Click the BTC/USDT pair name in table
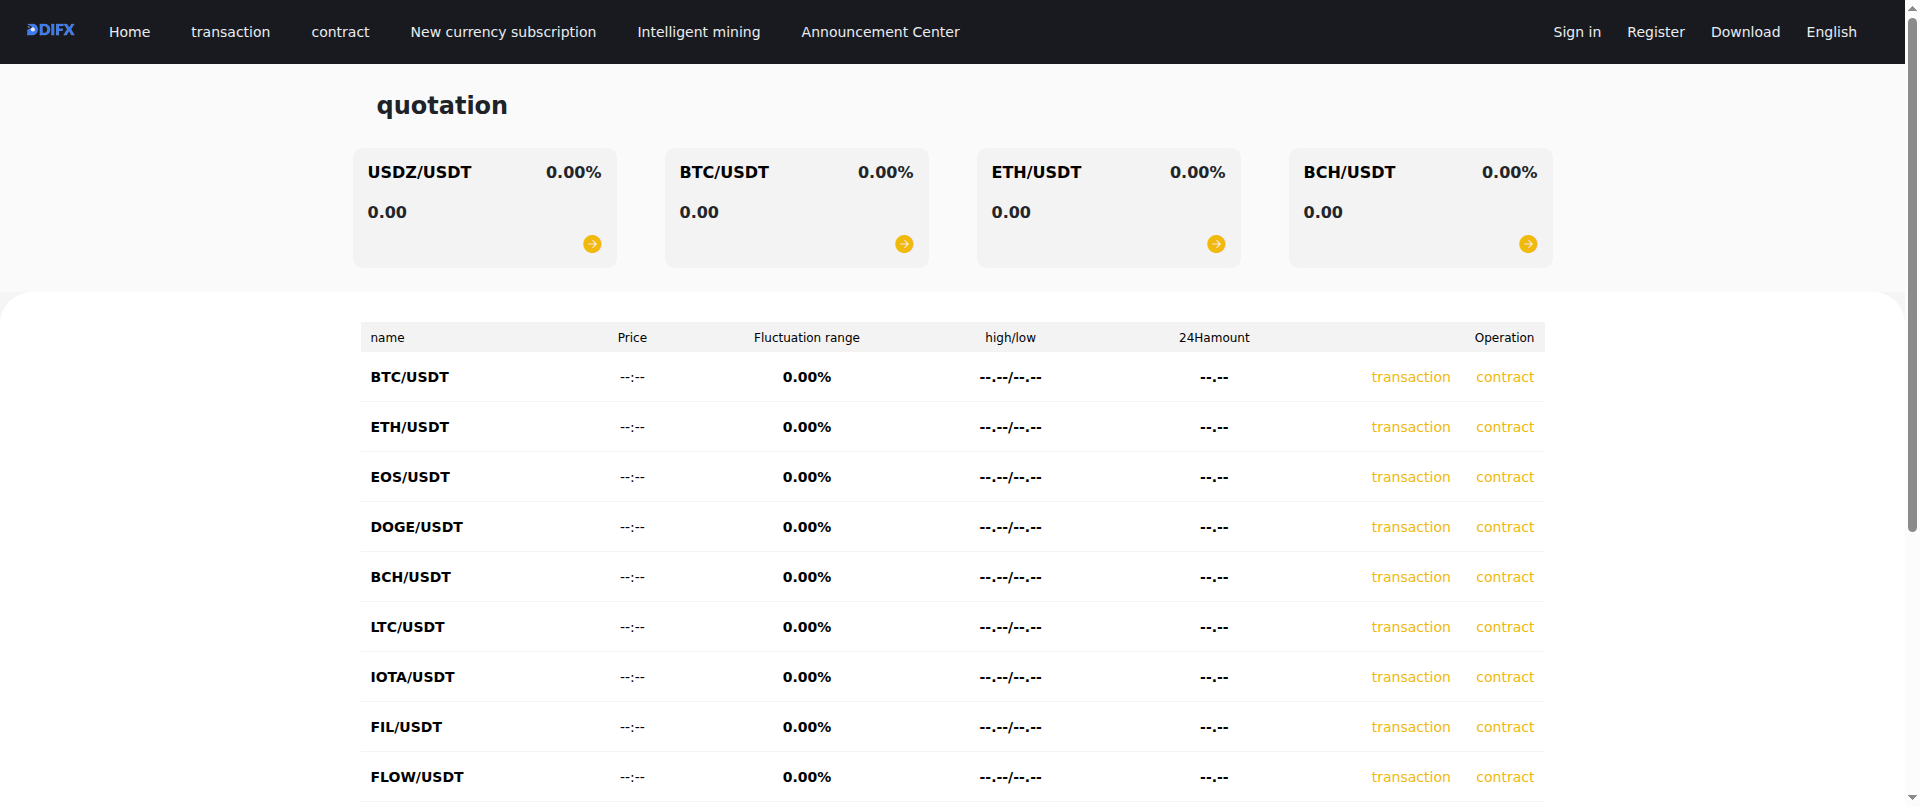 (410, 377)
